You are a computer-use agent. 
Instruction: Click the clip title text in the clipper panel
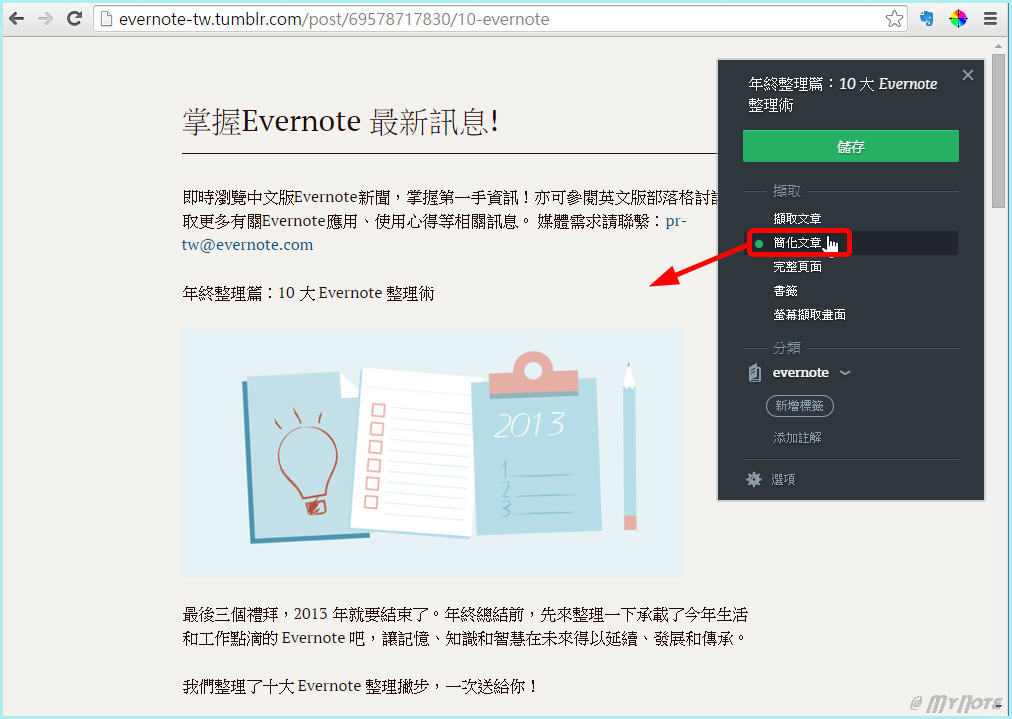[842, 94]
